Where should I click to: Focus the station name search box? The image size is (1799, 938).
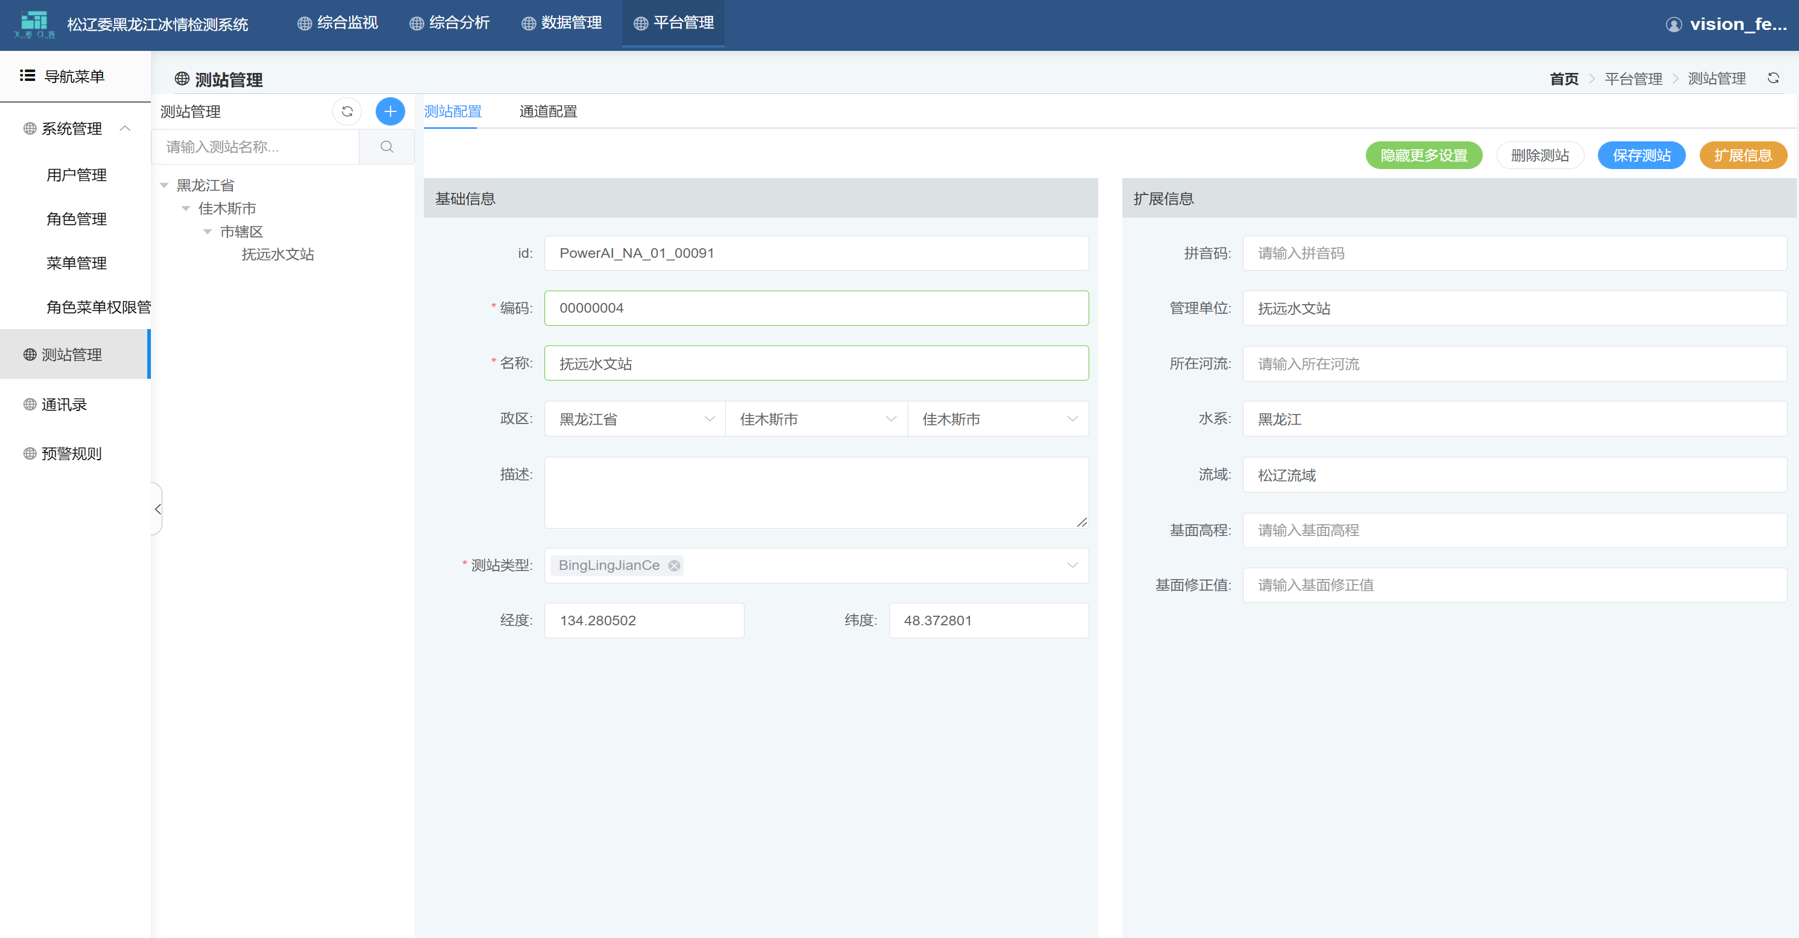tap(256, 147)
